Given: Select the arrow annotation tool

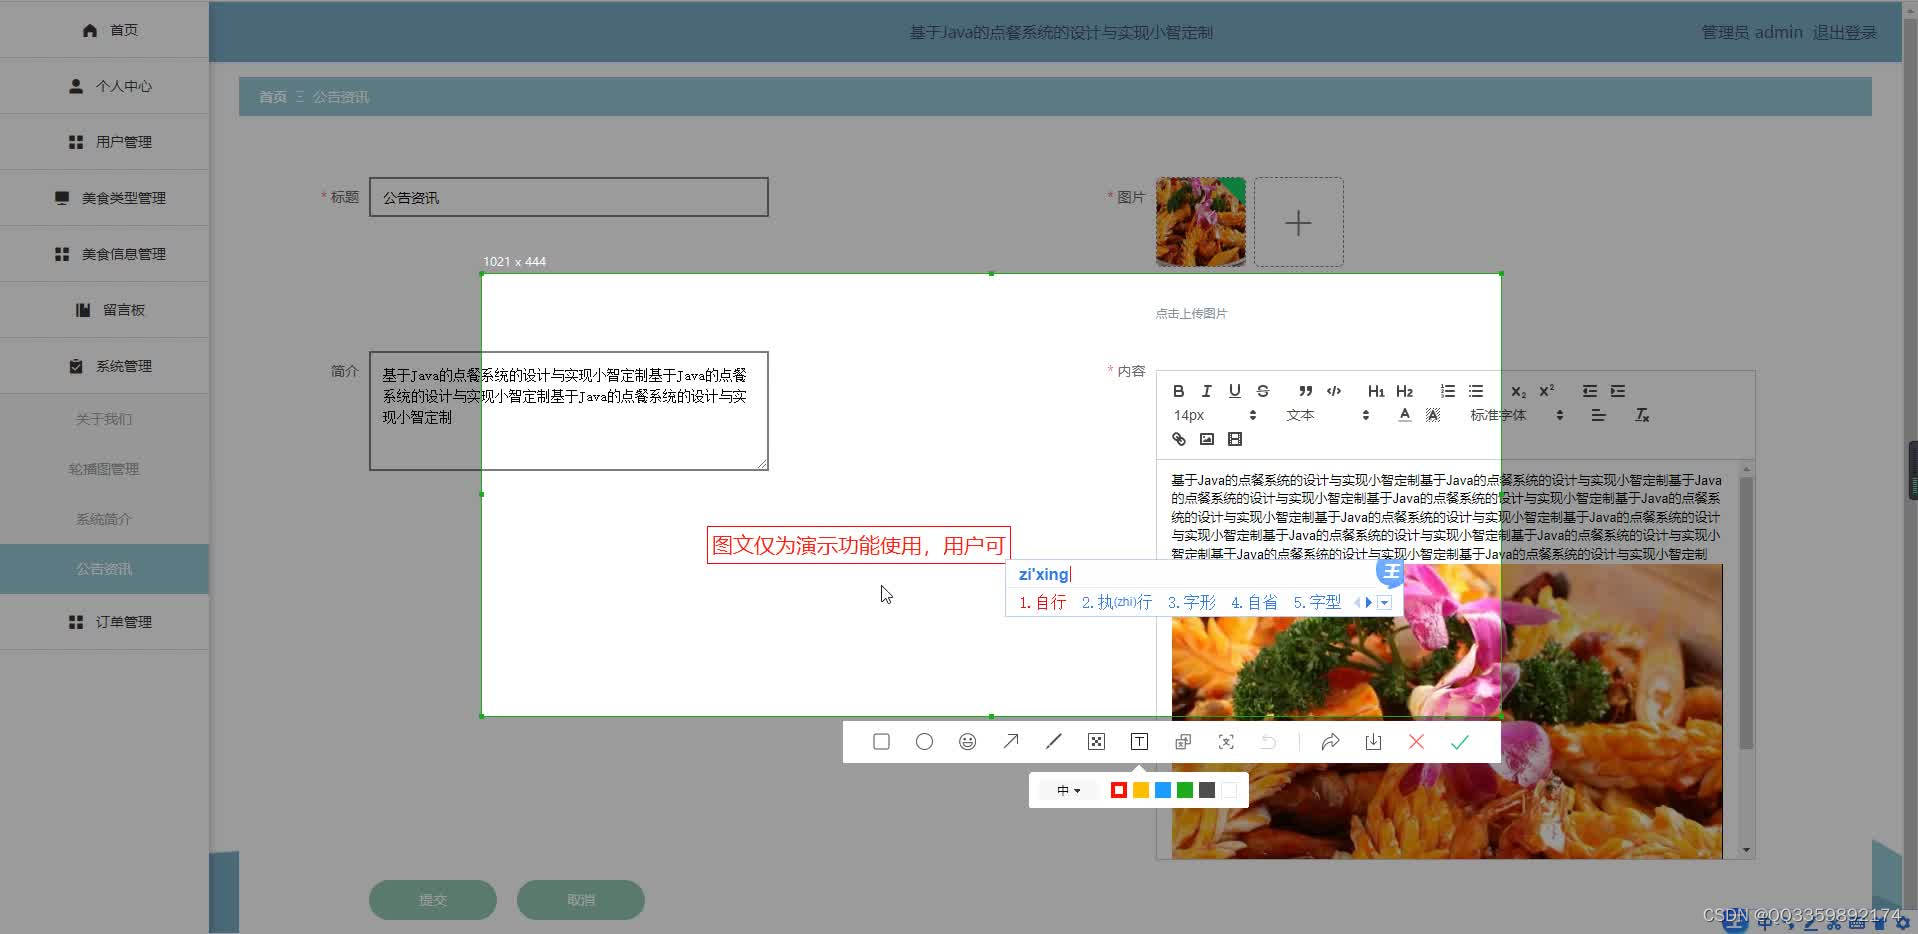Looking at the screenshot, I should [1011, 742].
